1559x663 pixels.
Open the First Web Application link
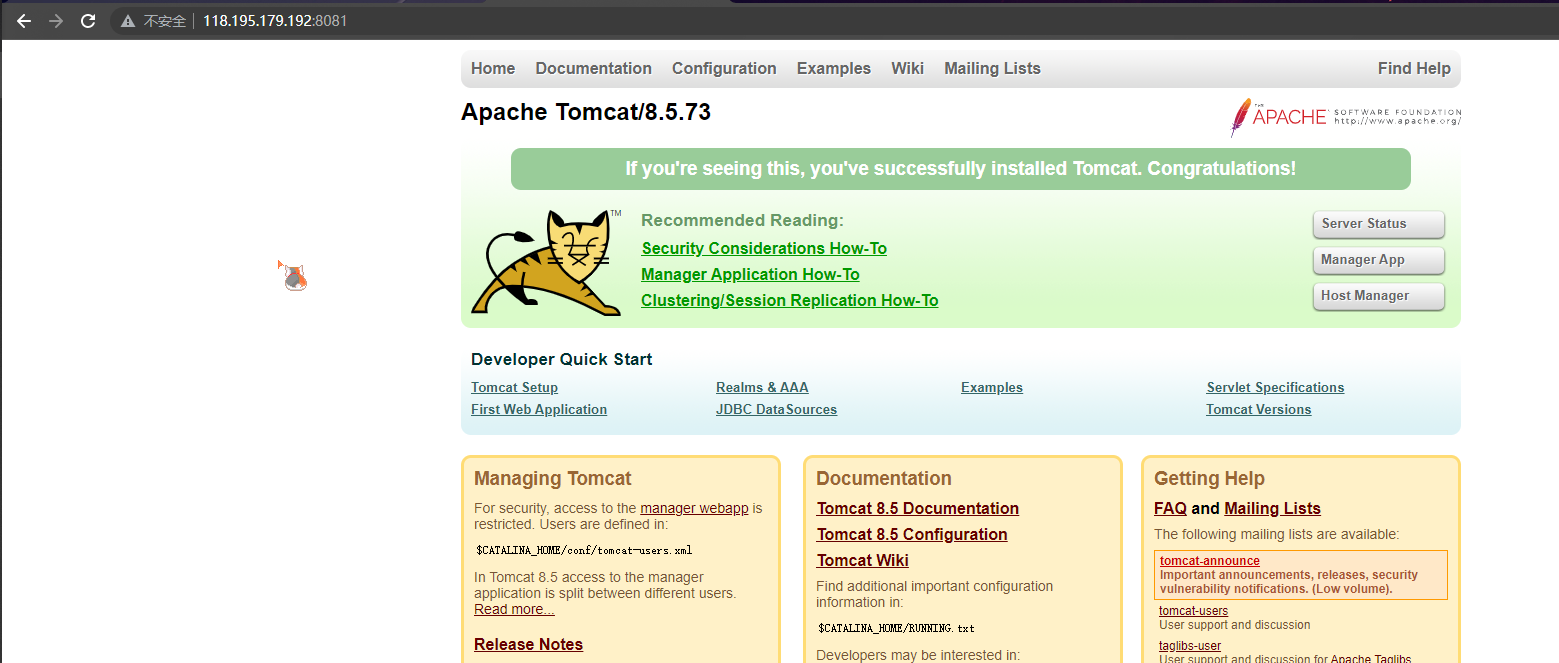[539, 410]
